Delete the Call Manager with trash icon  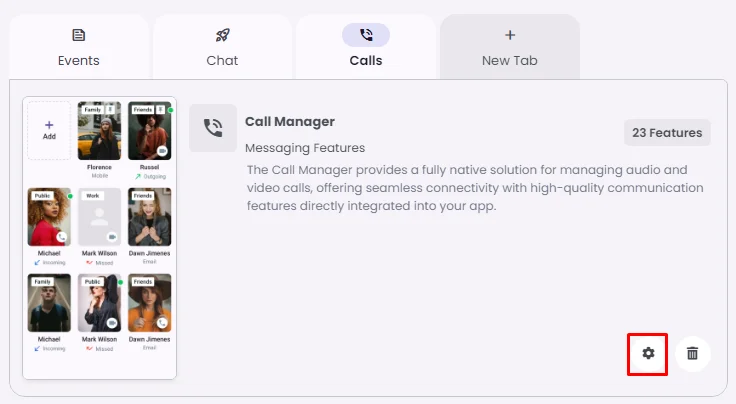pyautogui.click(x=692, y=353)
